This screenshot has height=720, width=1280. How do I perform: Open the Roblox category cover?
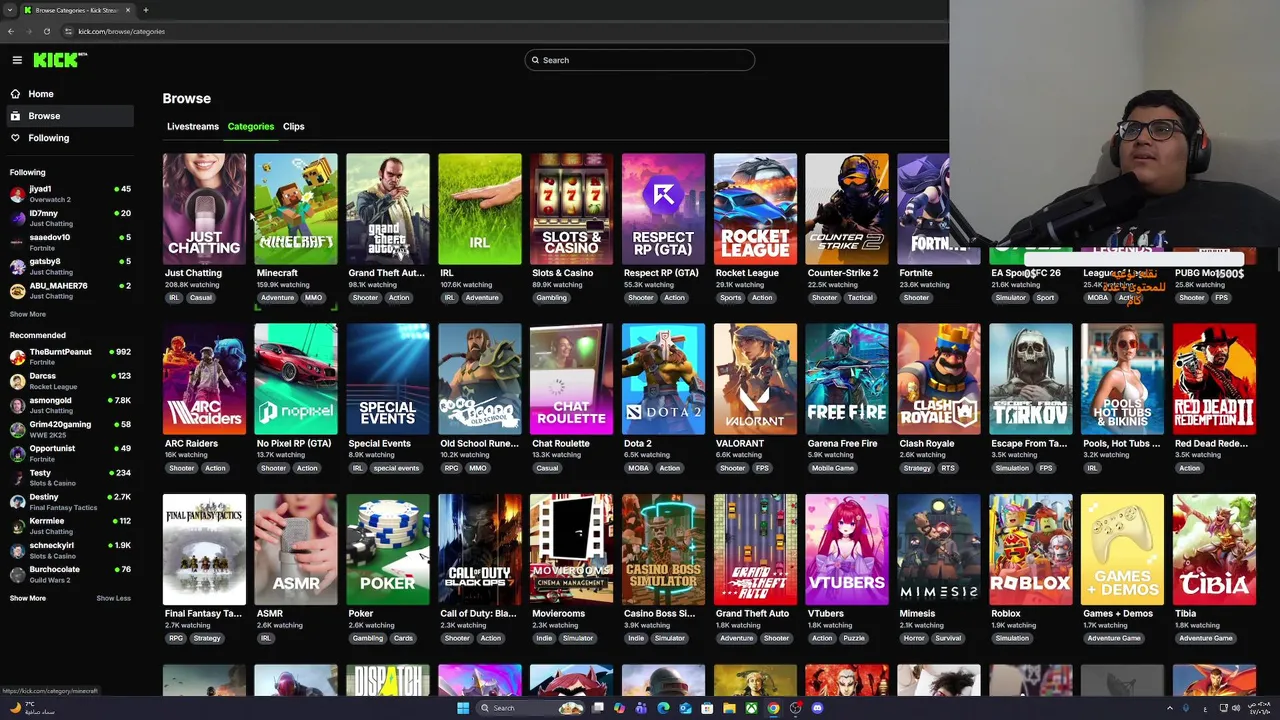1031,549
